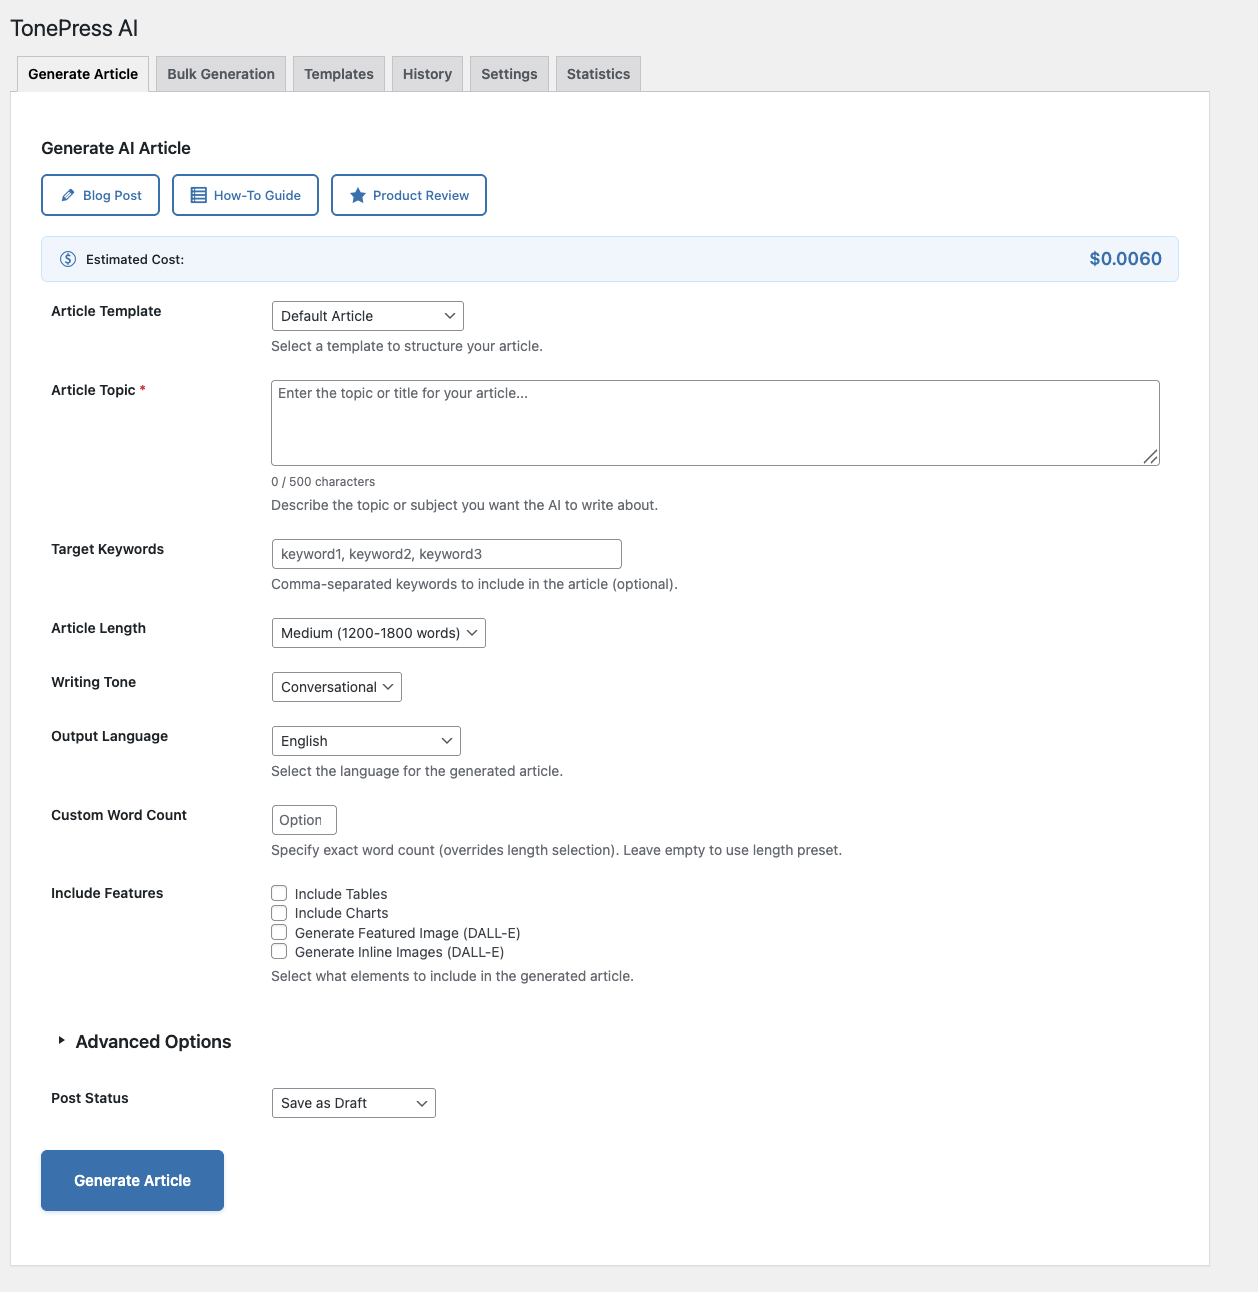Image resolution: width=1258 pixels, height=1292 pixels.
Task: Click the pencil icon on Blog Post
Action: pos(68,195)
